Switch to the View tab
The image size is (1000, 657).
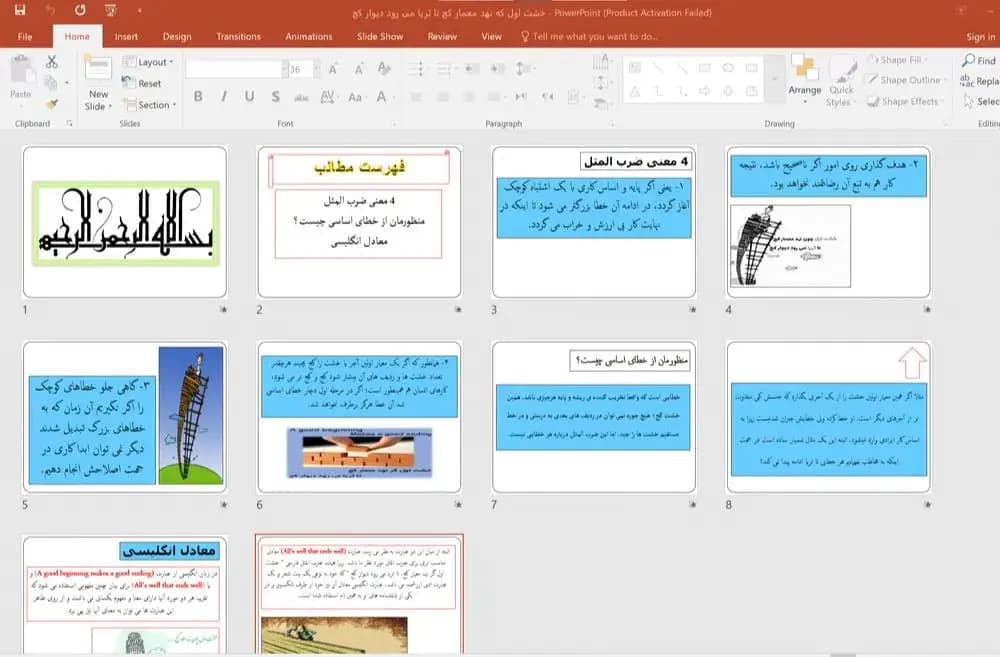click(491, 36)
